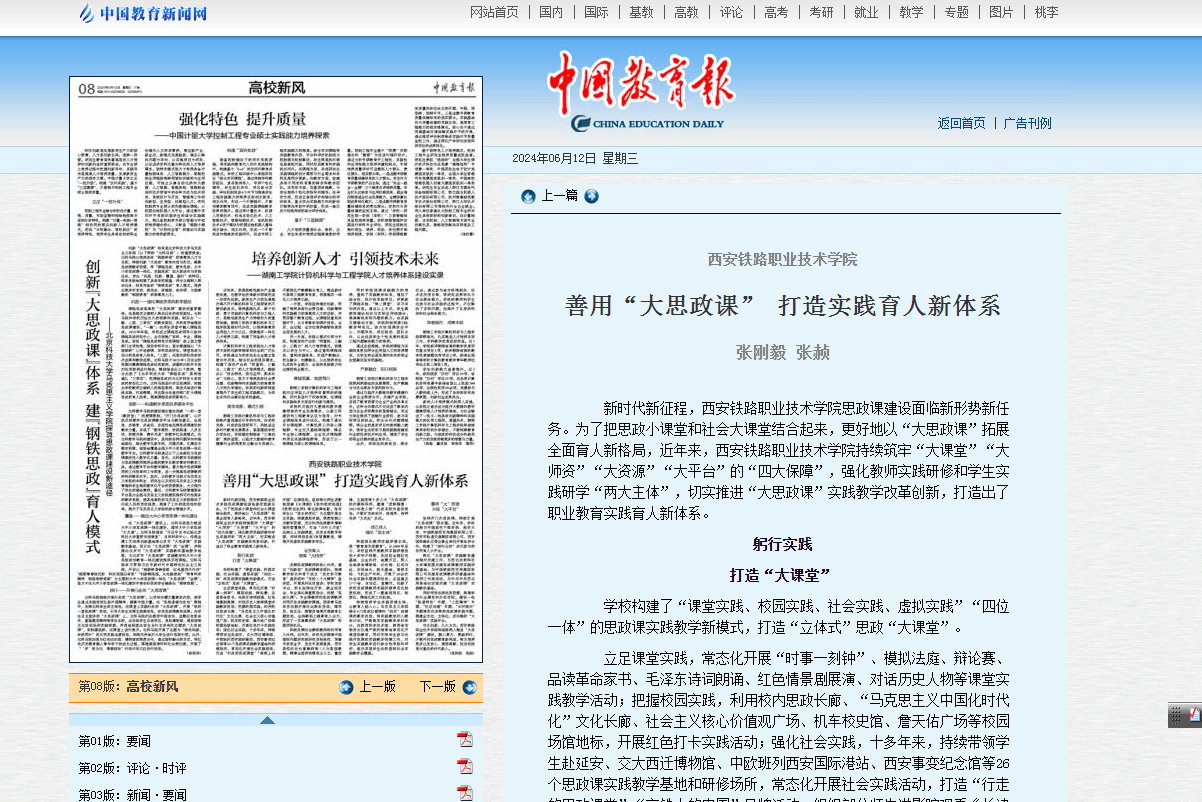
Task: Open the 广告刊例 link
Action: coord(1027,123)
